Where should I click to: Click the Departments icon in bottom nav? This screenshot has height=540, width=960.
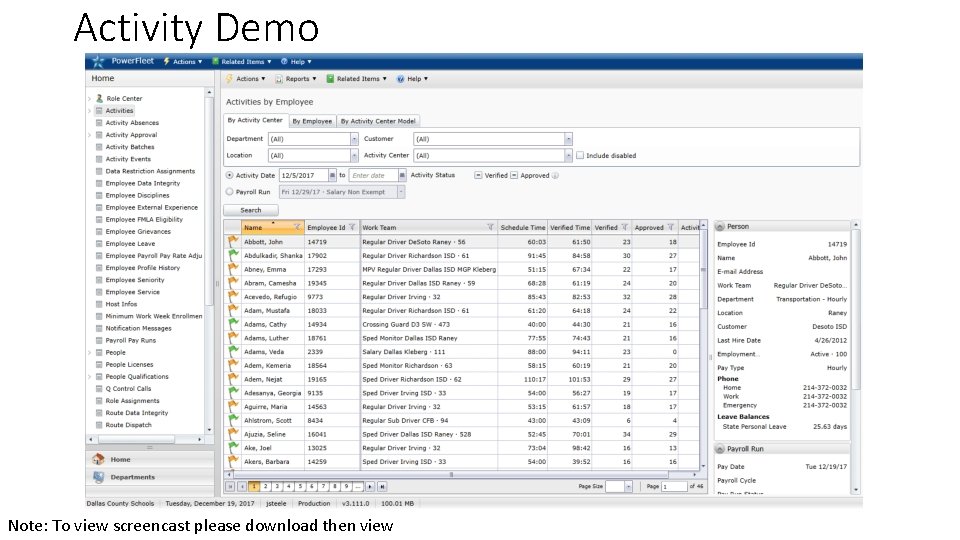tap(98, 477)
